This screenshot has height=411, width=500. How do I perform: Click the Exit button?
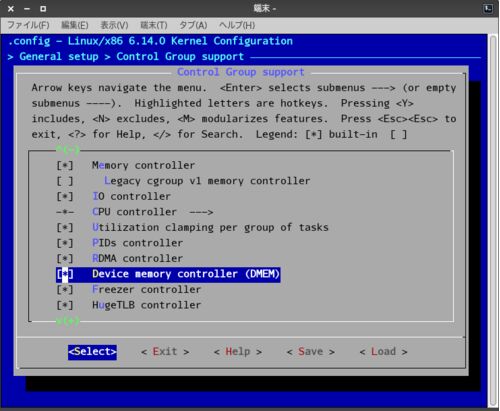[165, 352]
